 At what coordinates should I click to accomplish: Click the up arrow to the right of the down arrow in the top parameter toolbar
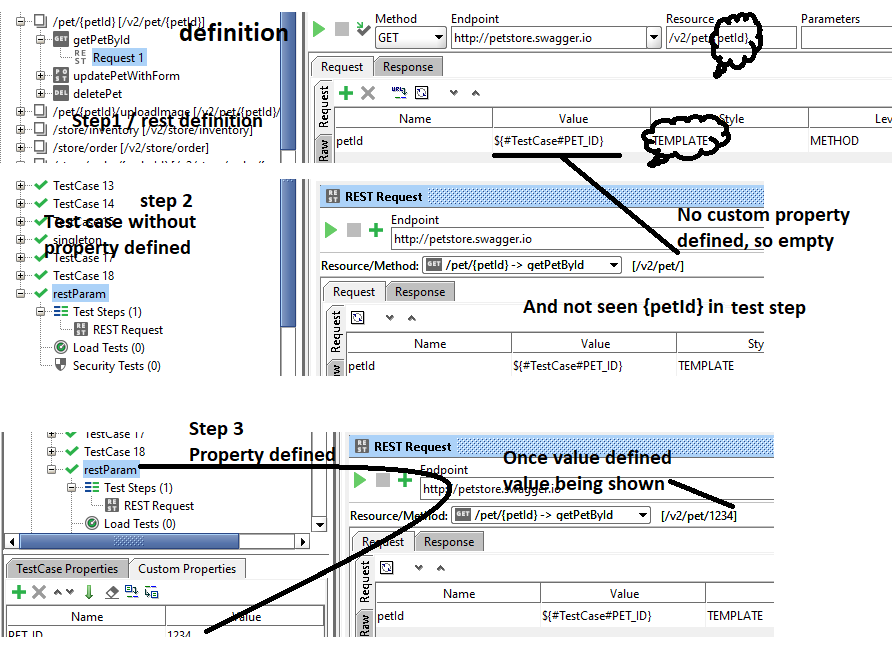[x=476, y=93]
